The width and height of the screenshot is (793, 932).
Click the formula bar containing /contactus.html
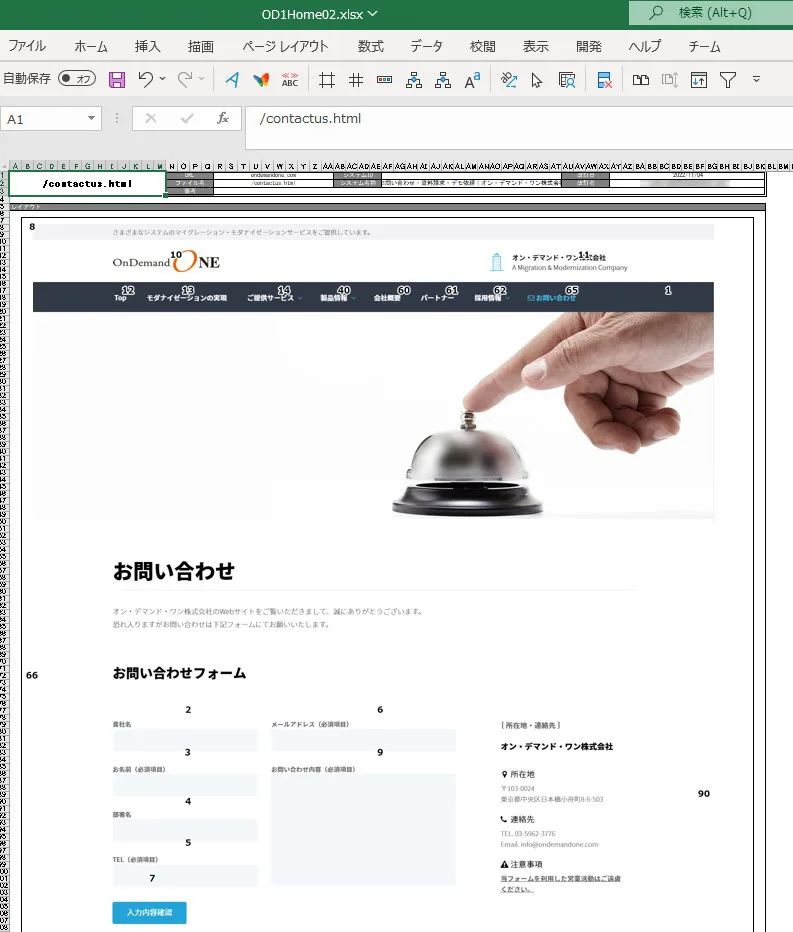519,127
